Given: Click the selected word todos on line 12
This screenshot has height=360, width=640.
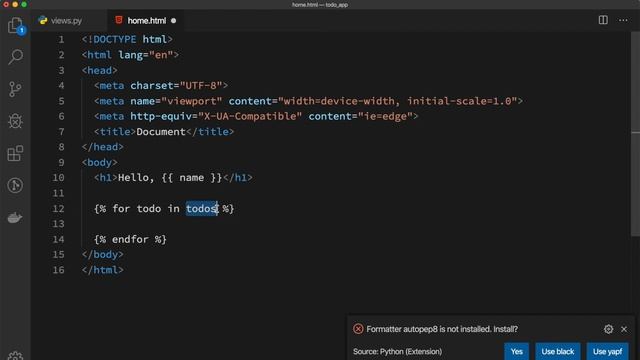Looking at the screenshot, I should click(x=202, y=209).
